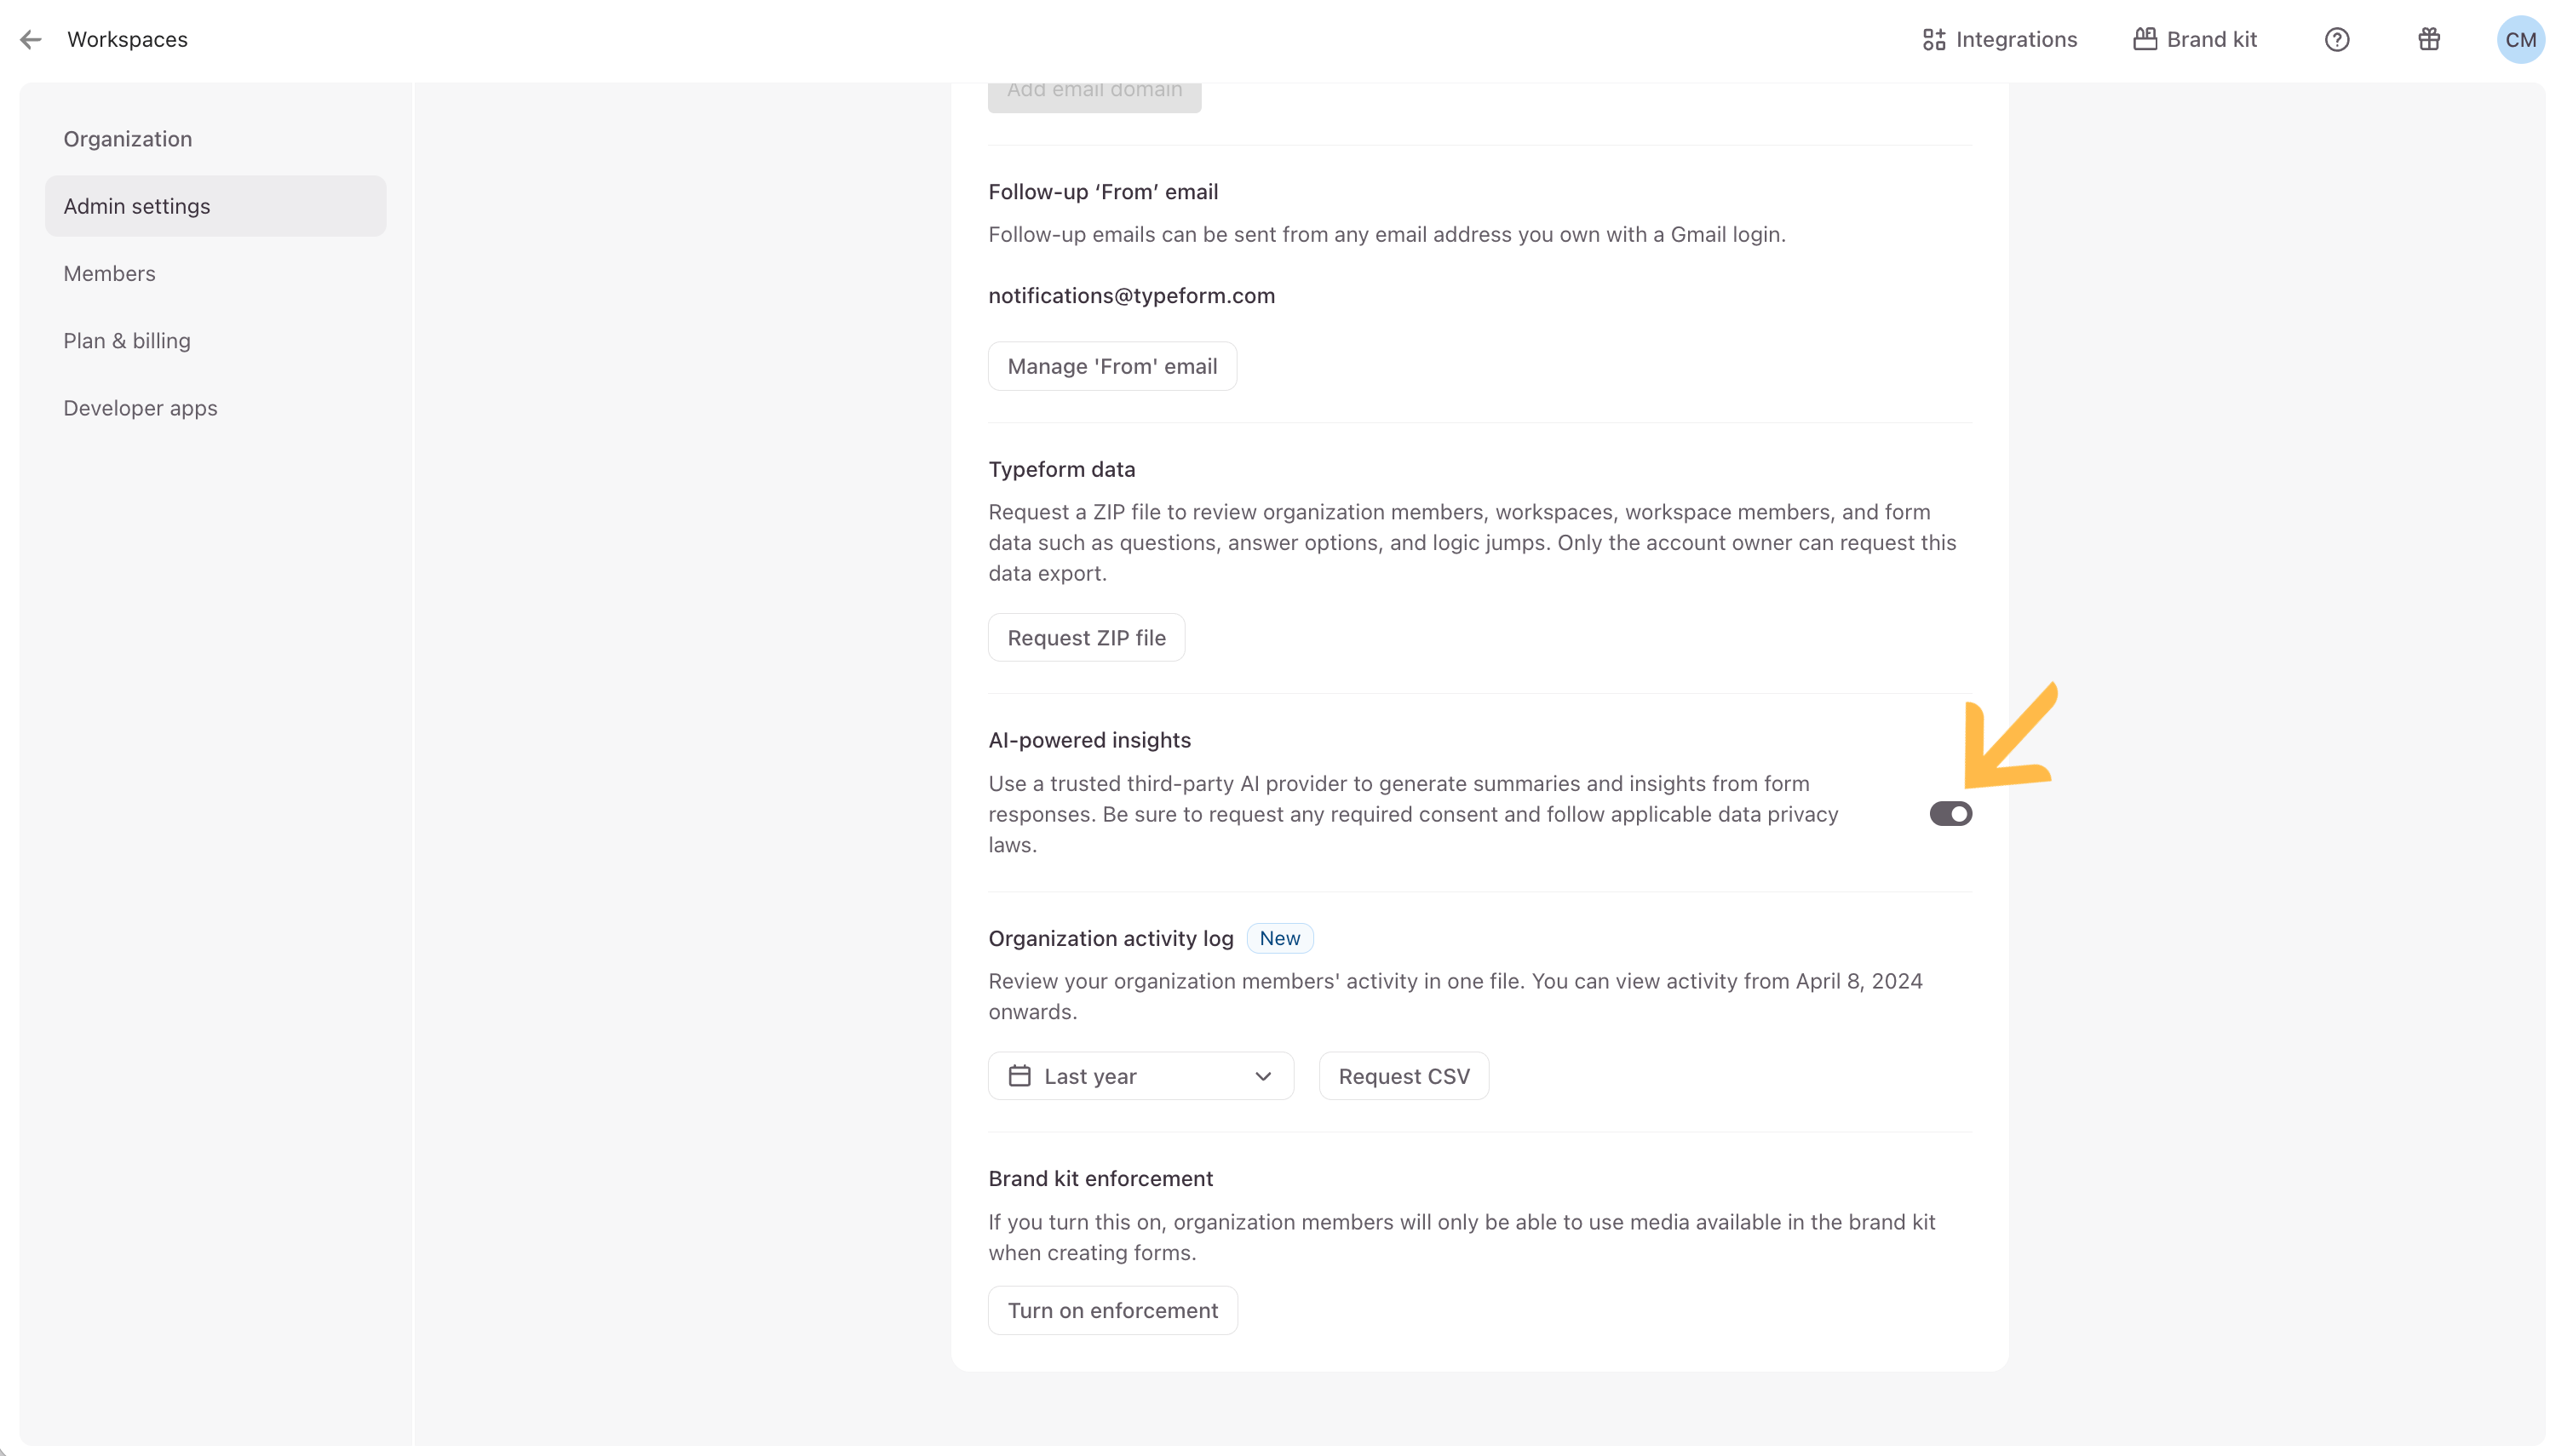This screenshot has width=2550, height=1456.
Task: Click the Integrations grid icon
Action: (1933, 40)
